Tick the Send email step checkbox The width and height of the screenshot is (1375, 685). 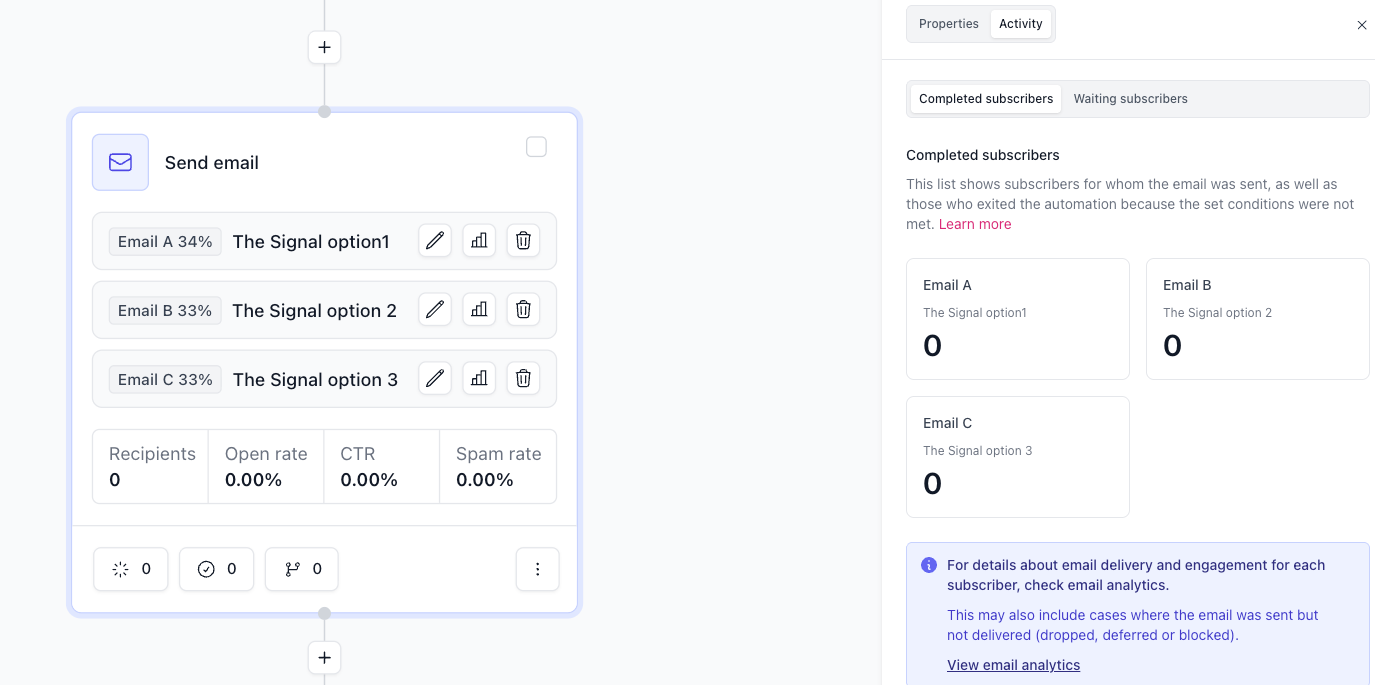coord(537,147)
